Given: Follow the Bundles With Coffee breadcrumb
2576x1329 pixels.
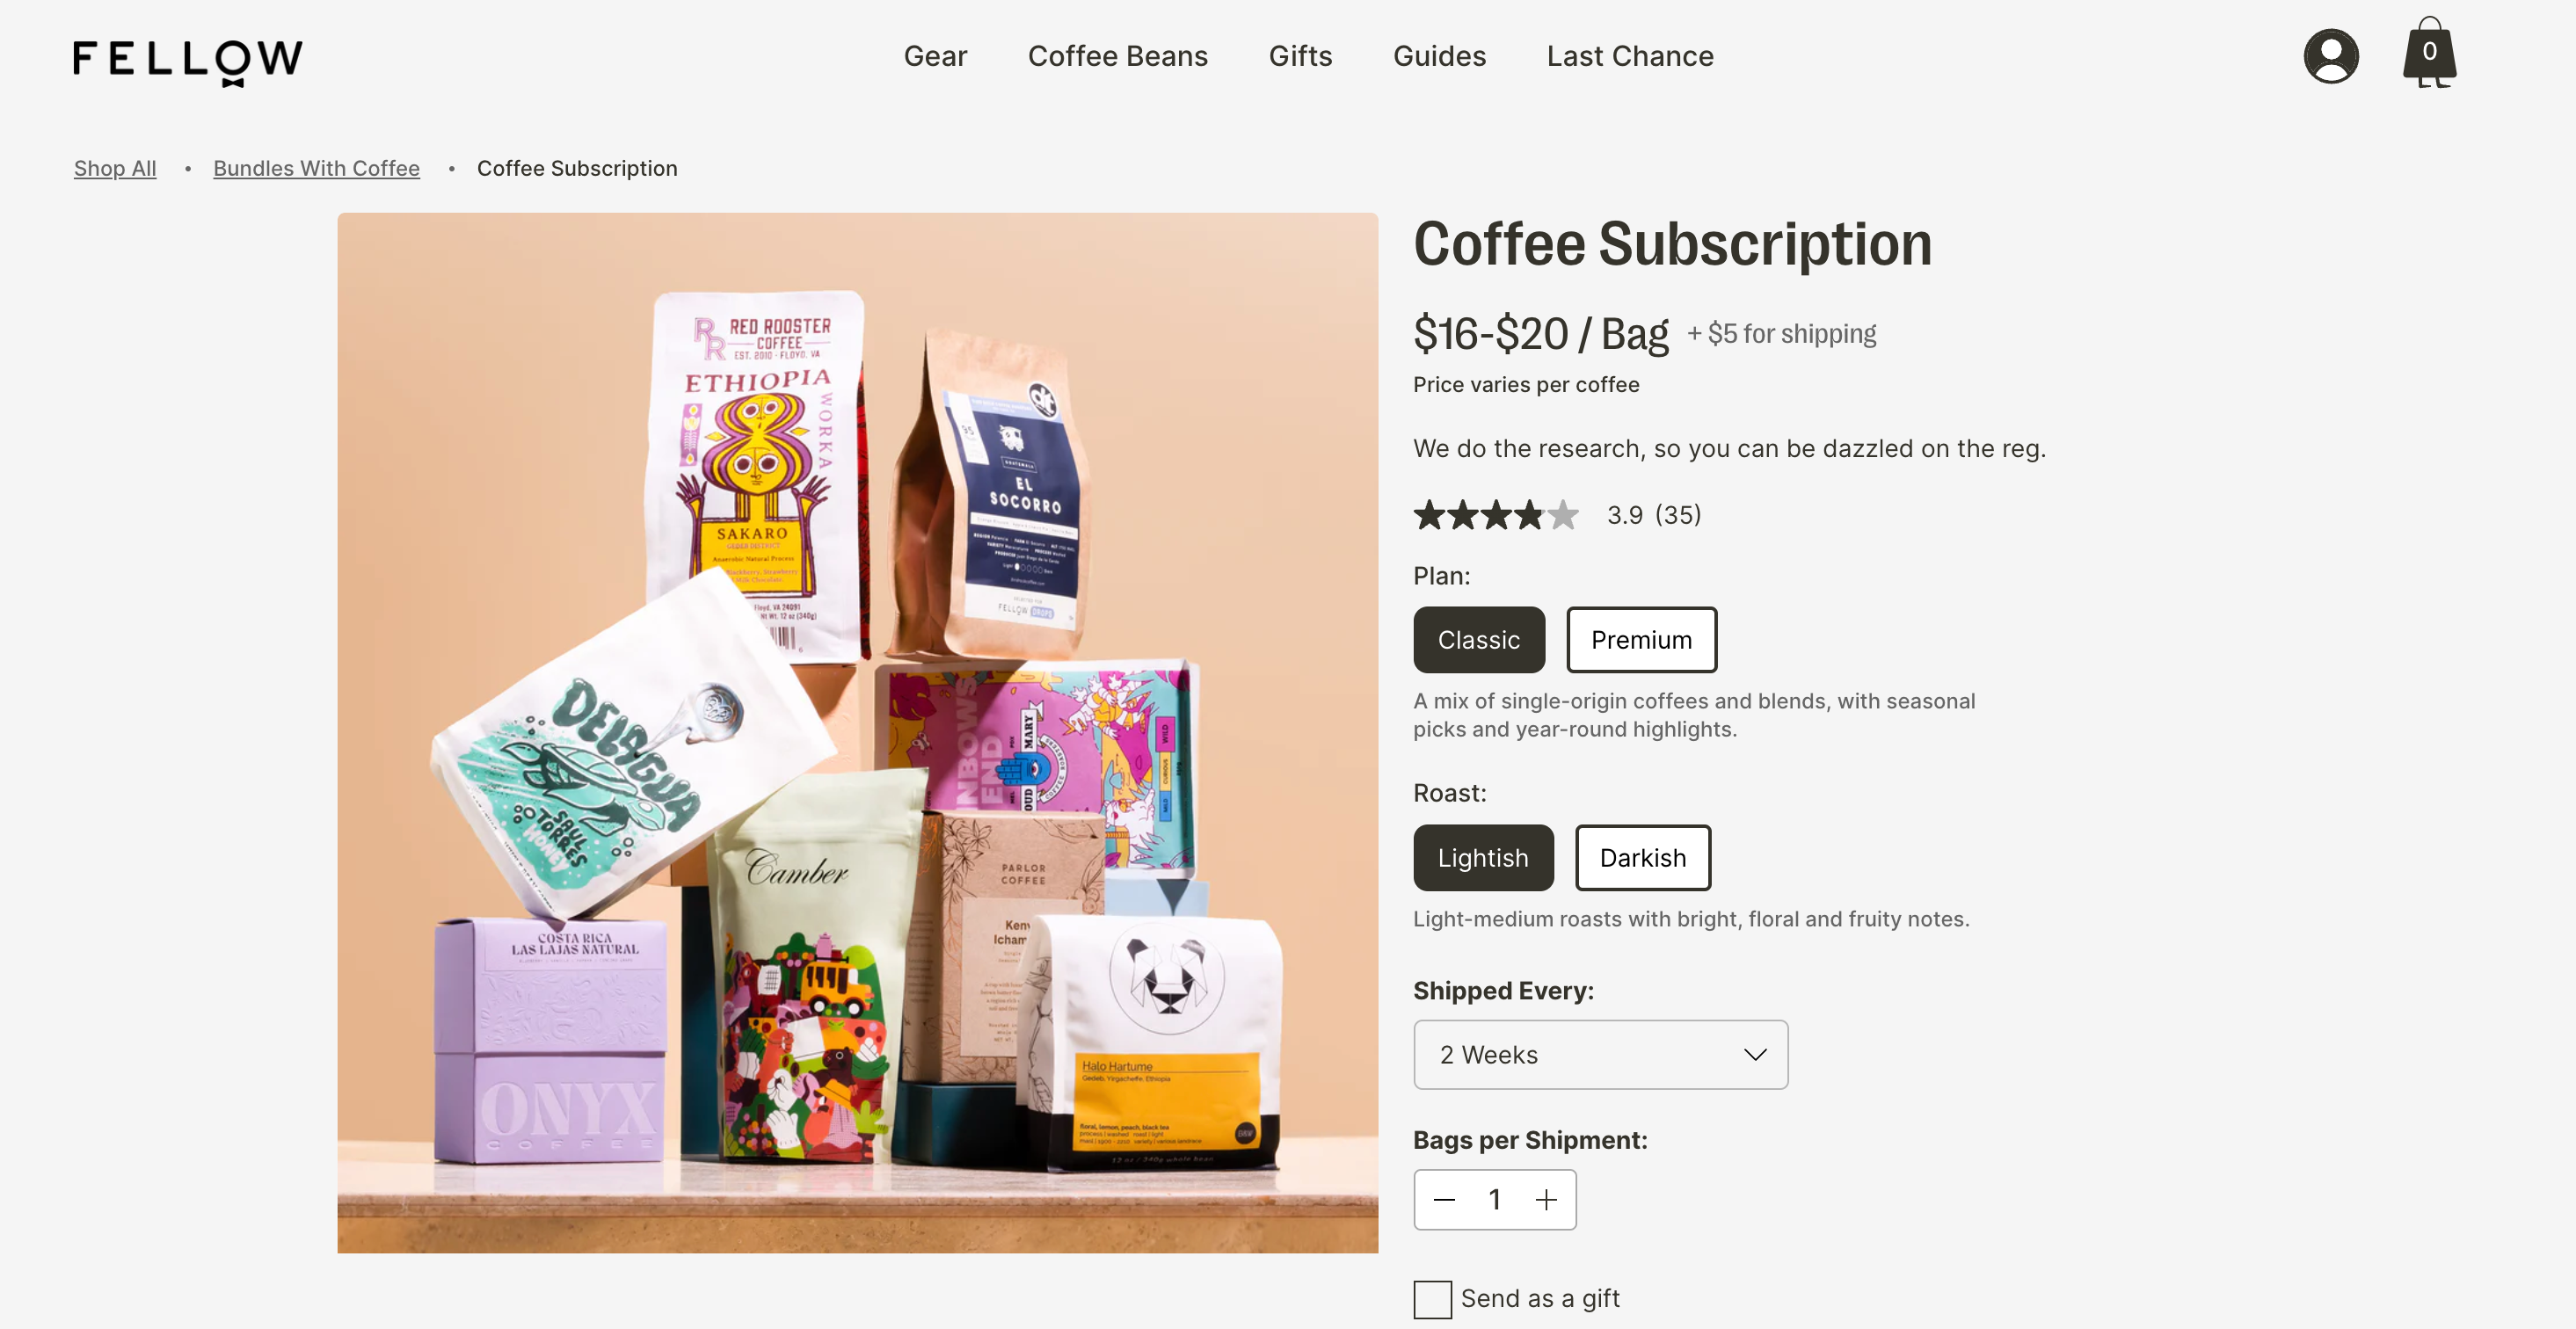Looking at the screenshot, I should click(x=316, y=168).
